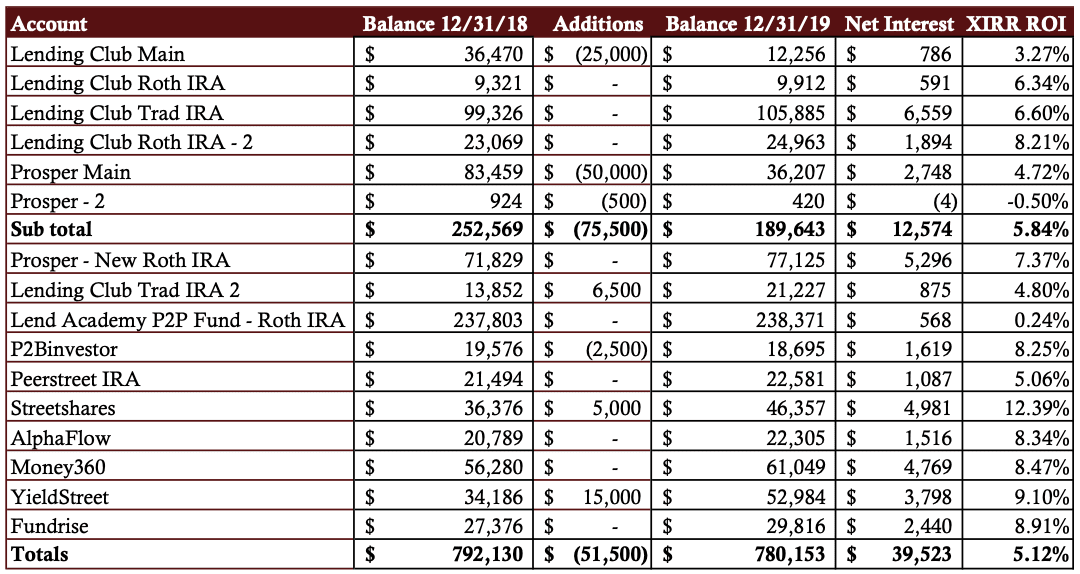
Task: Select the Lending Club Main cell
Action: pyautogui.click(x=180, y=53)
